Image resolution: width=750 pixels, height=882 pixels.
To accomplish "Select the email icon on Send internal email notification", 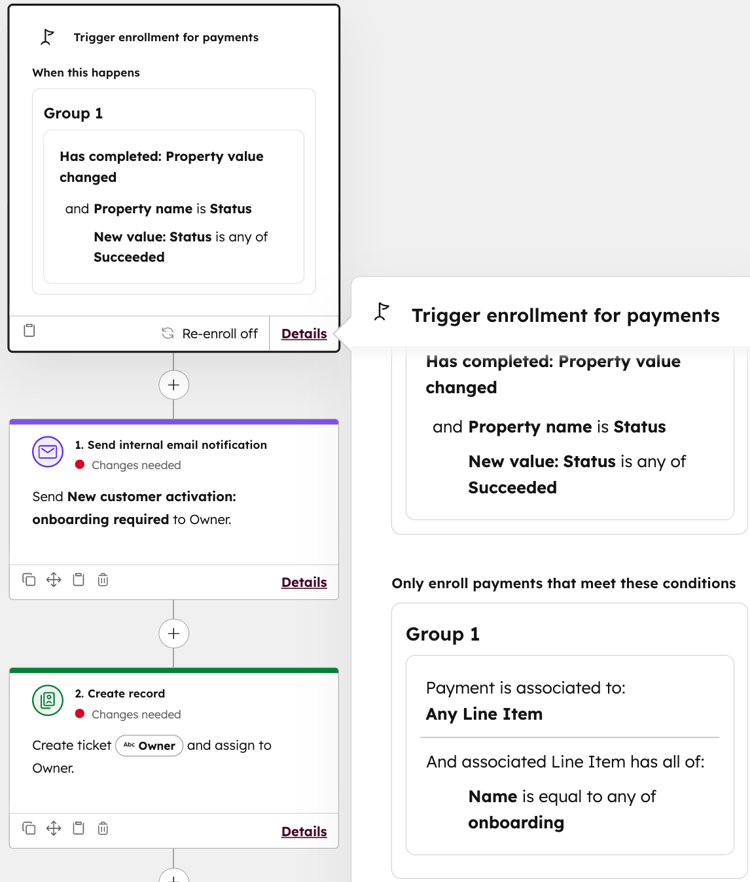I will (47, 452).
